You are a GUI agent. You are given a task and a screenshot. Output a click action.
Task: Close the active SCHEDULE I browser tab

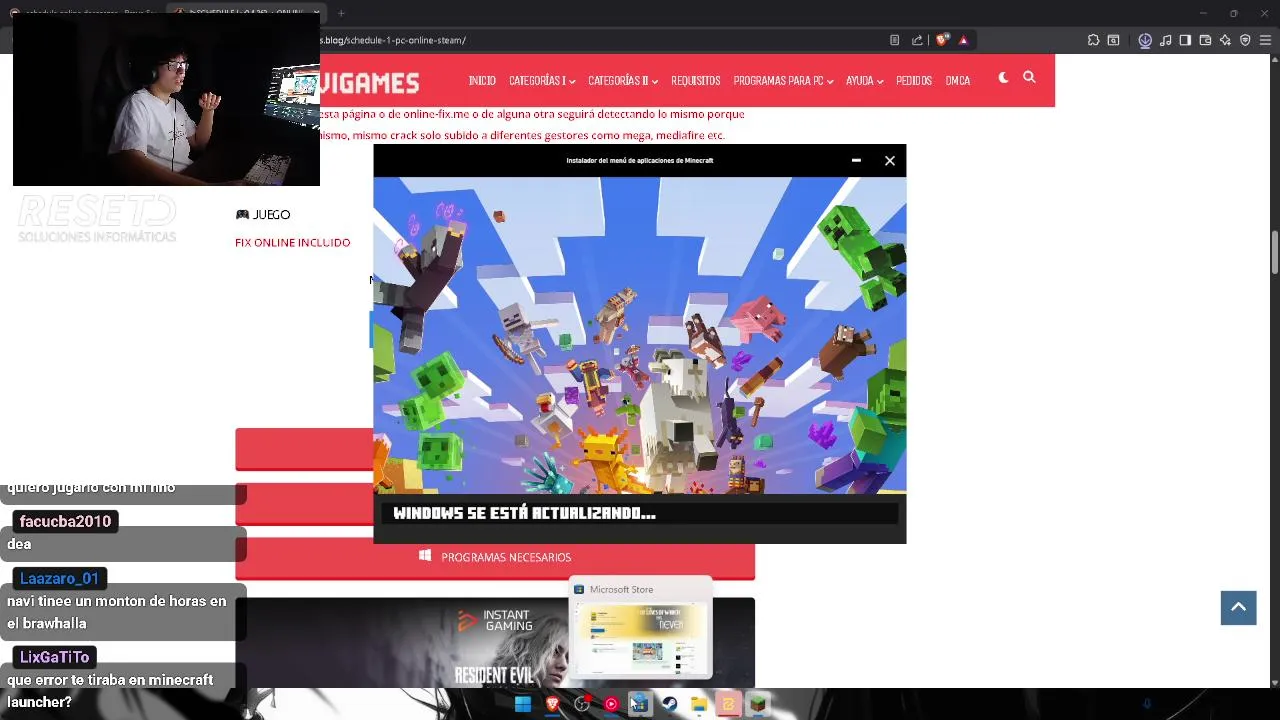tap(316, 13)
